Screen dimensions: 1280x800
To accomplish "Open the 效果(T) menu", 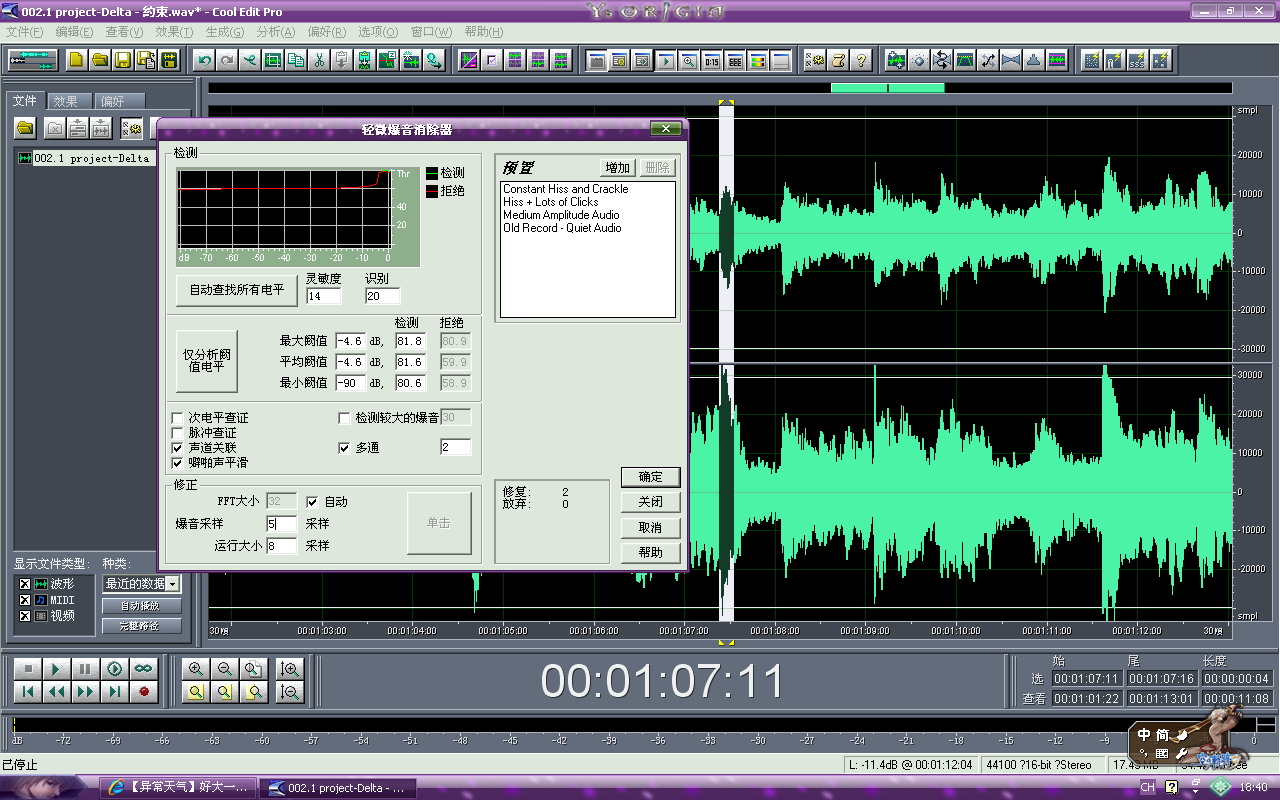I will pyautogui.click(x=173, y=32).
